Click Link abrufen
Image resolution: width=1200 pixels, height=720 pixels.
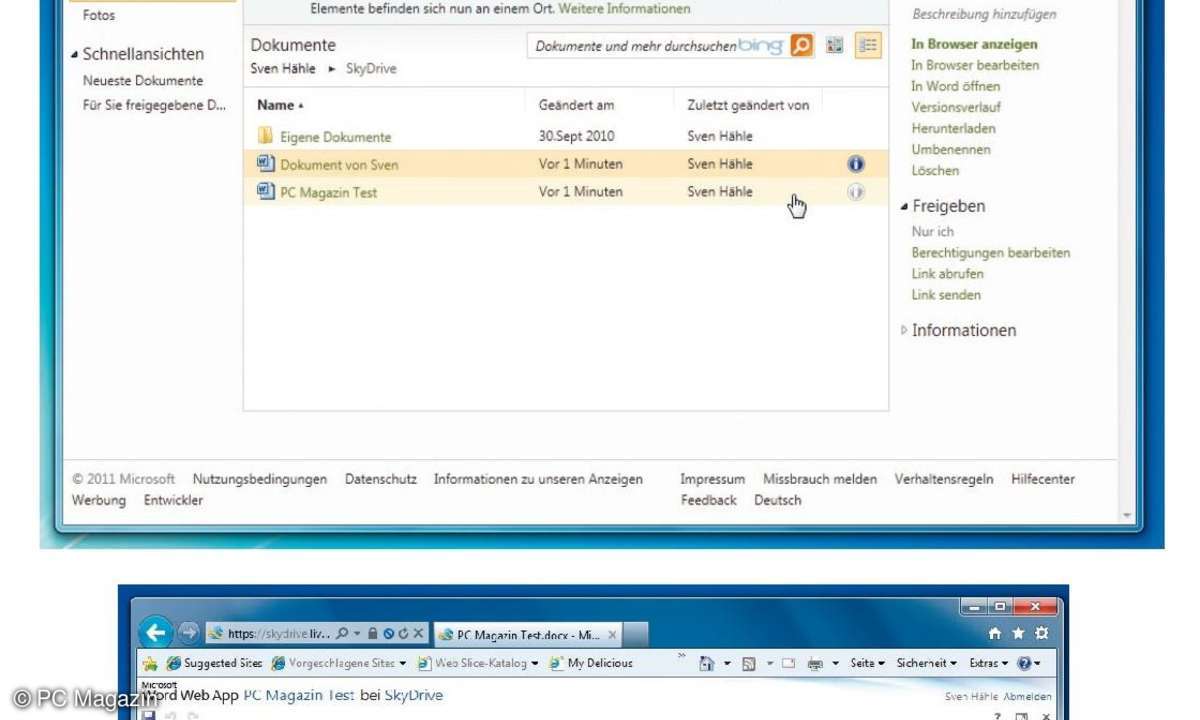(947, 274)
